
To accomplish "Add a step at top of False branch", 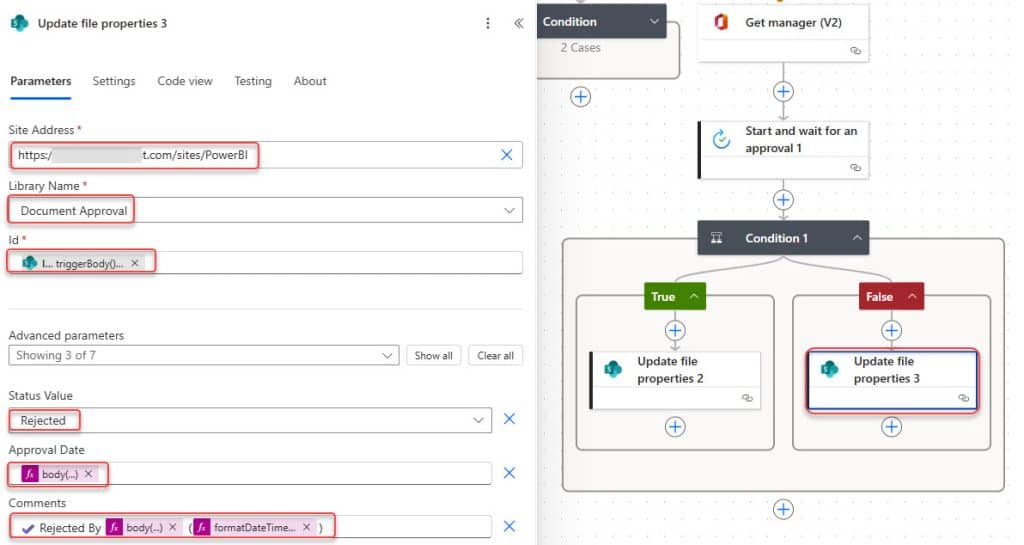I will click(891, 330).
